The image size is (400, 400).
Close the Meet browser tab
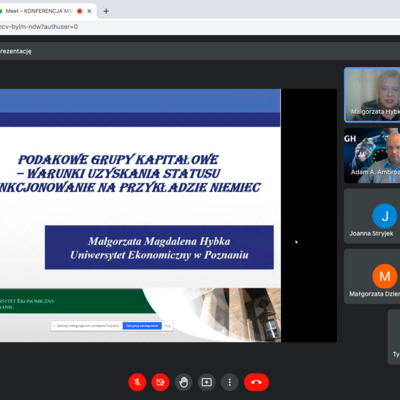[x=89, y=11]
